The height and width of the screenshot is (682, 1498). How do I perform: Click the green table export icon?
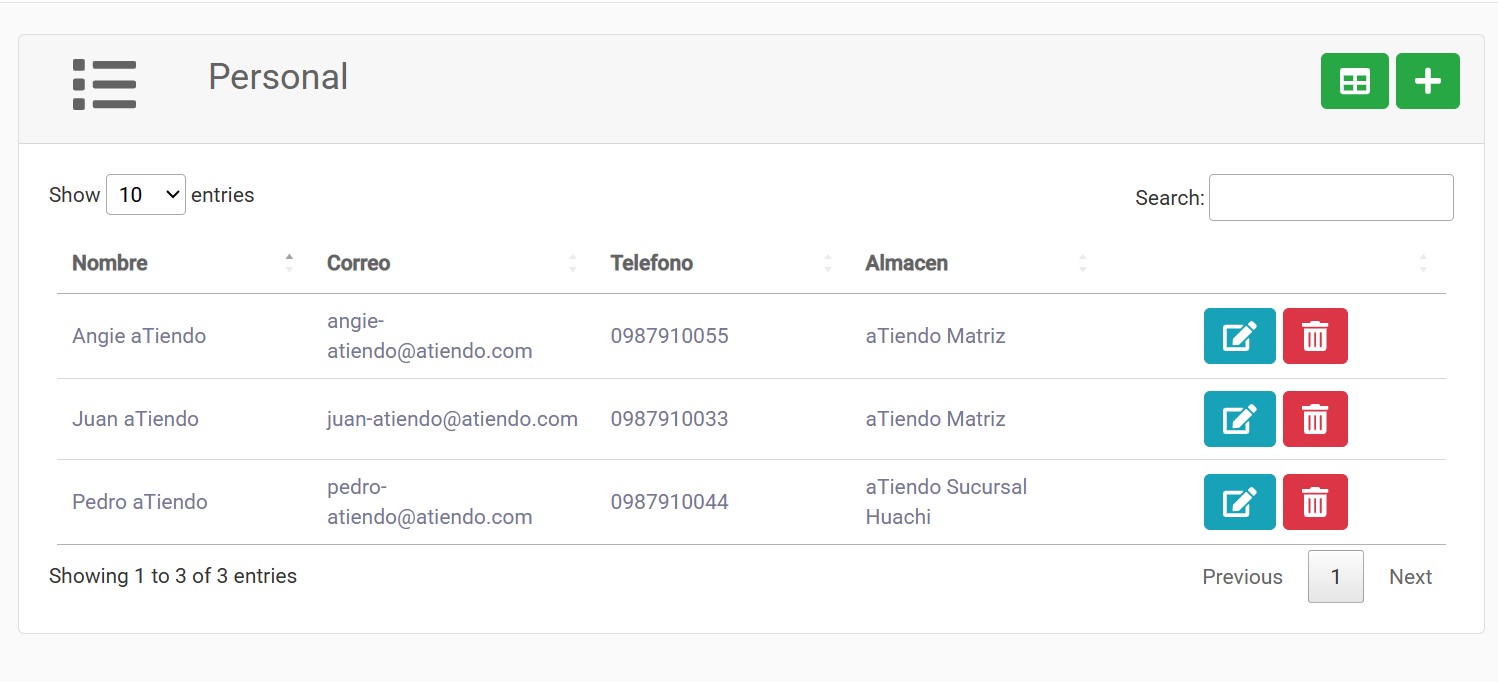[x=1354, y=81]
